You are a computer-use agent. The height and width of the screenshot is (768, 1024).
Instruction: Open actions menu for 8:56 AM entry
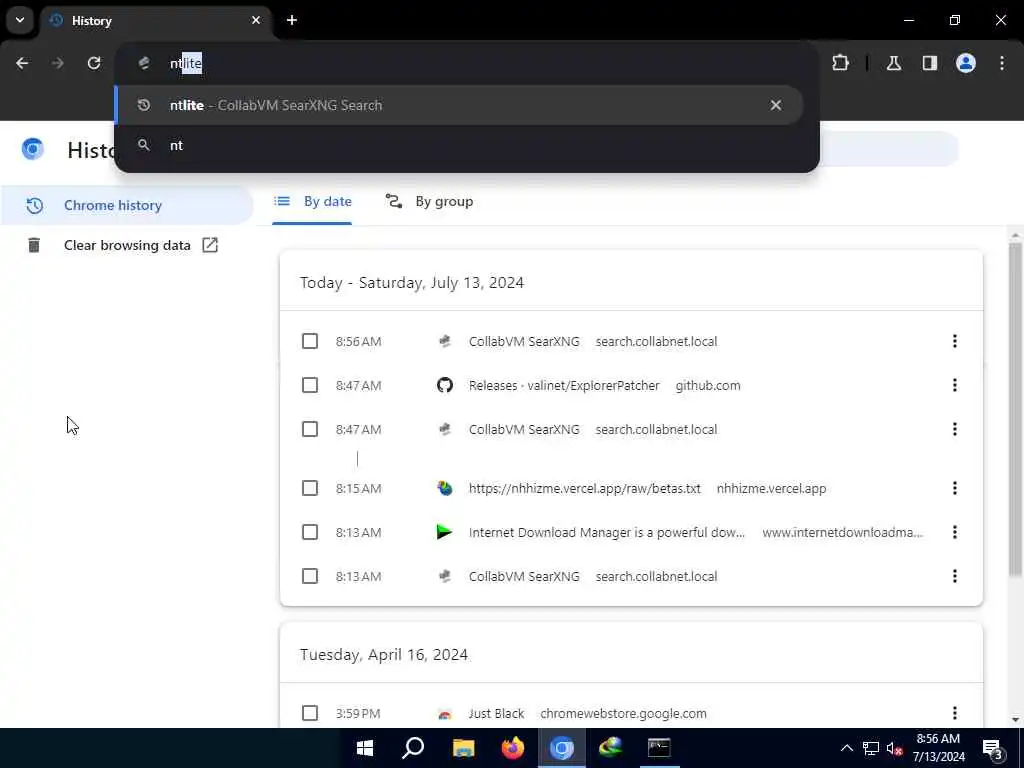(x=955, y=341)
